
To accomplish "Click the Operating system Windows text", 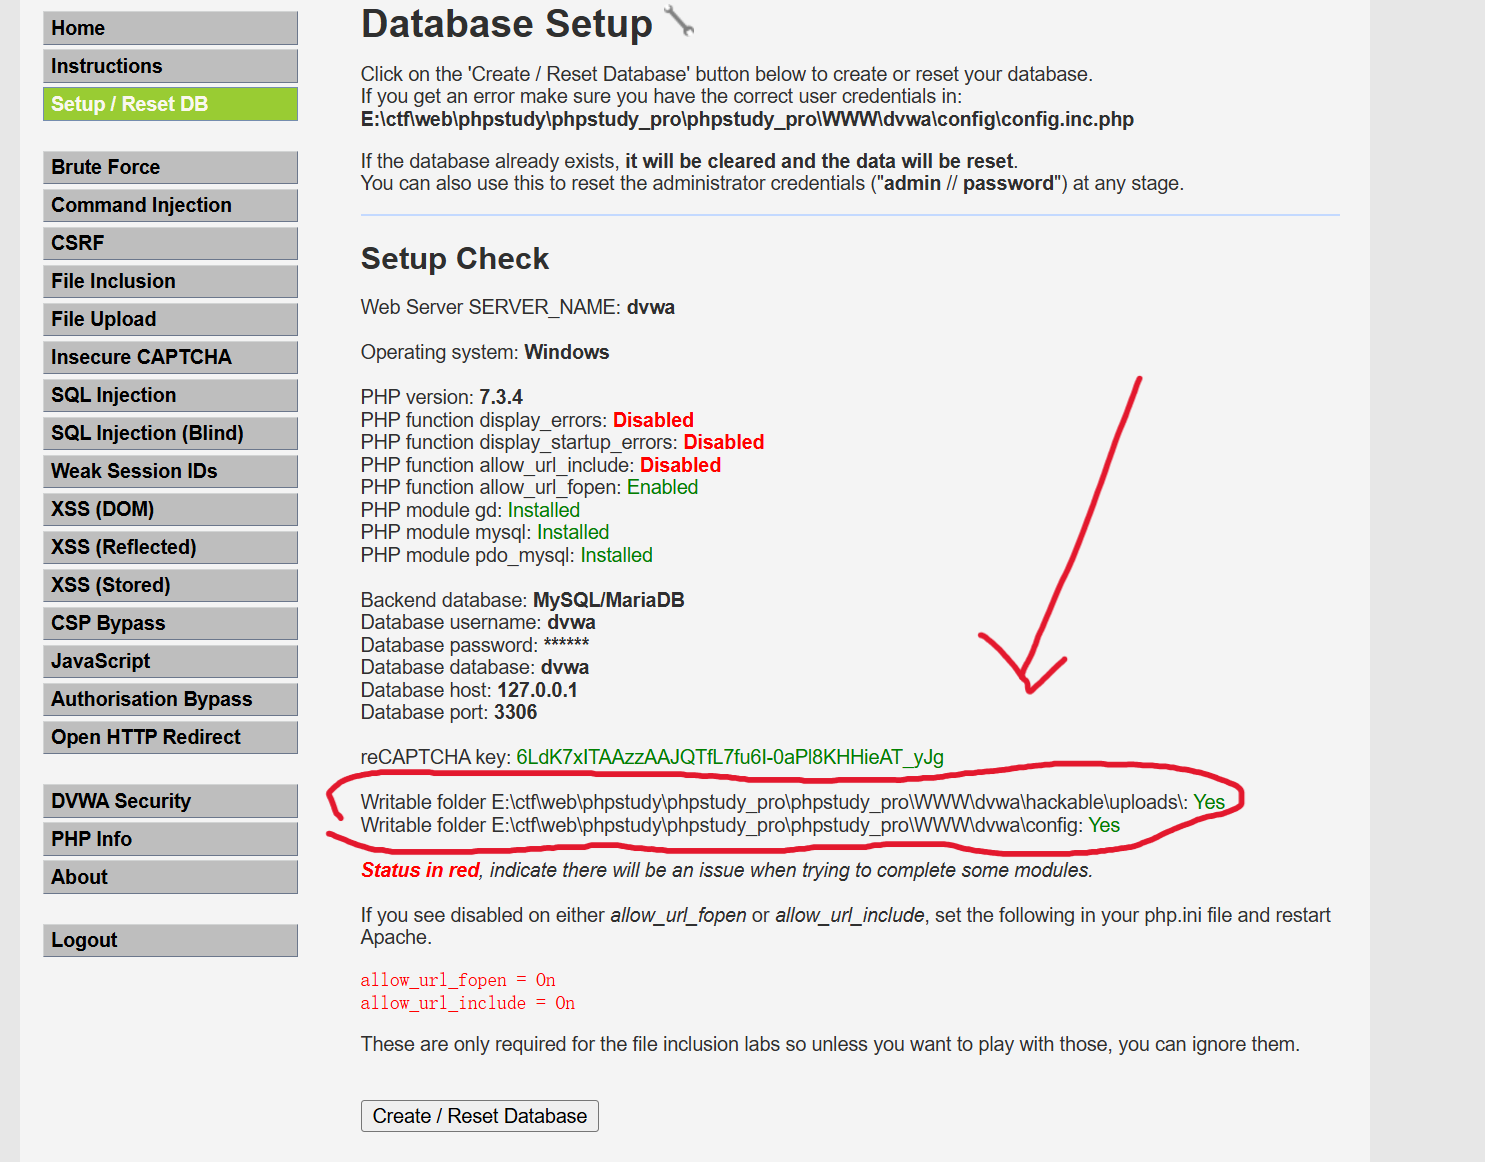I will [485, 352].
